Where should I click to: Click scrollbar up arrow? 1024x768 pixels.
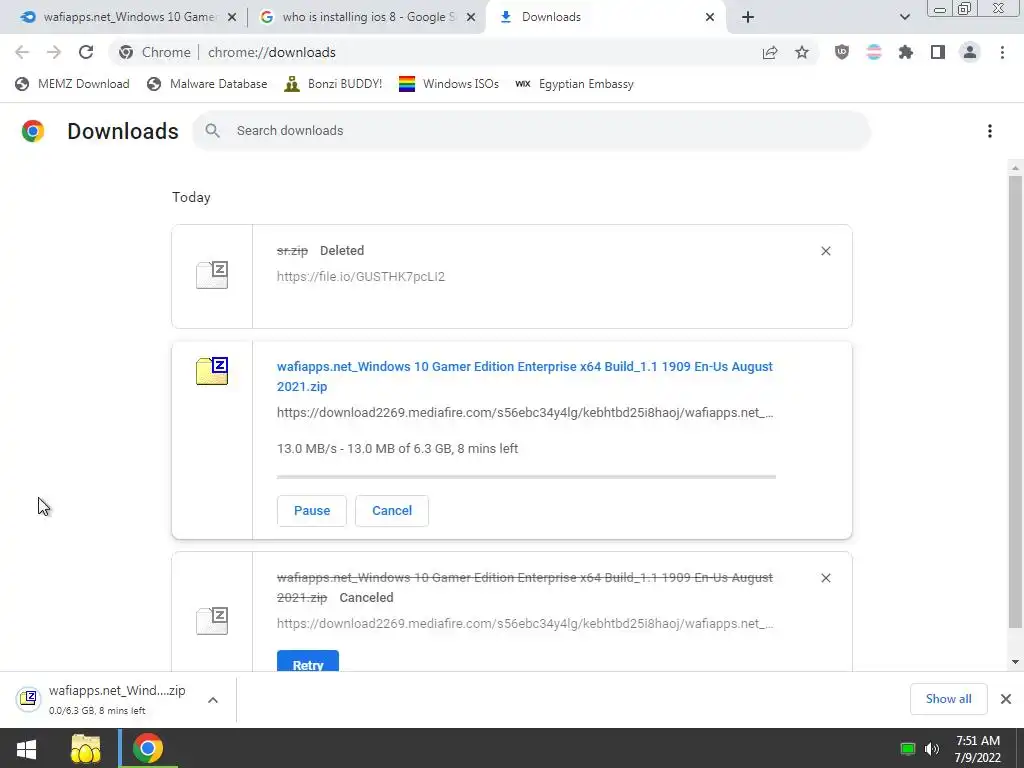tap(1015, 168)
